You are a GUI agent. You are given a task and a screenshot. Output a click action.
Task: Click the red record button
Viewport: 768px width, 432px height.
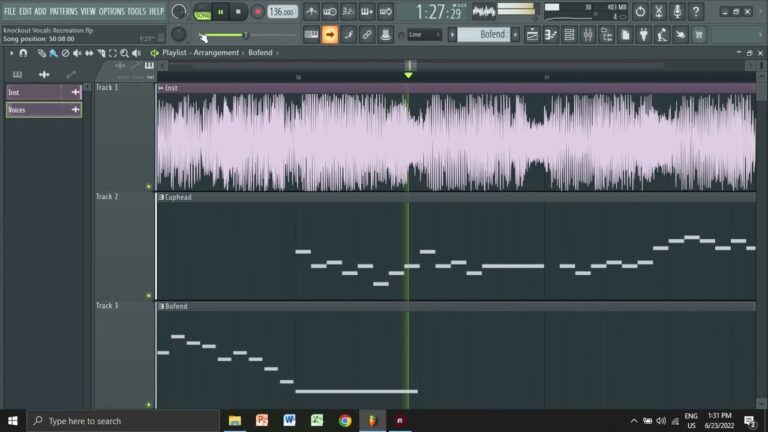click(258, 12)
